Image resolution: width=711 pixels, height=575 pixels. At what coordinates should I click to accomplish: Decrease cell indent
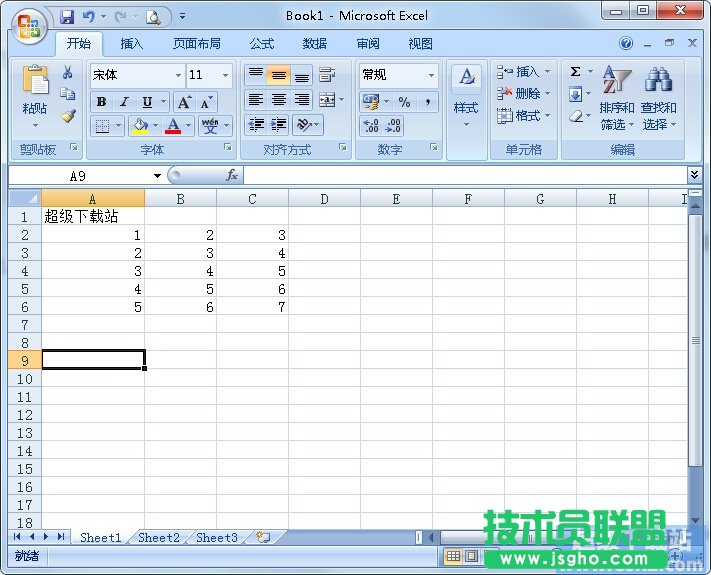(257, 125)
